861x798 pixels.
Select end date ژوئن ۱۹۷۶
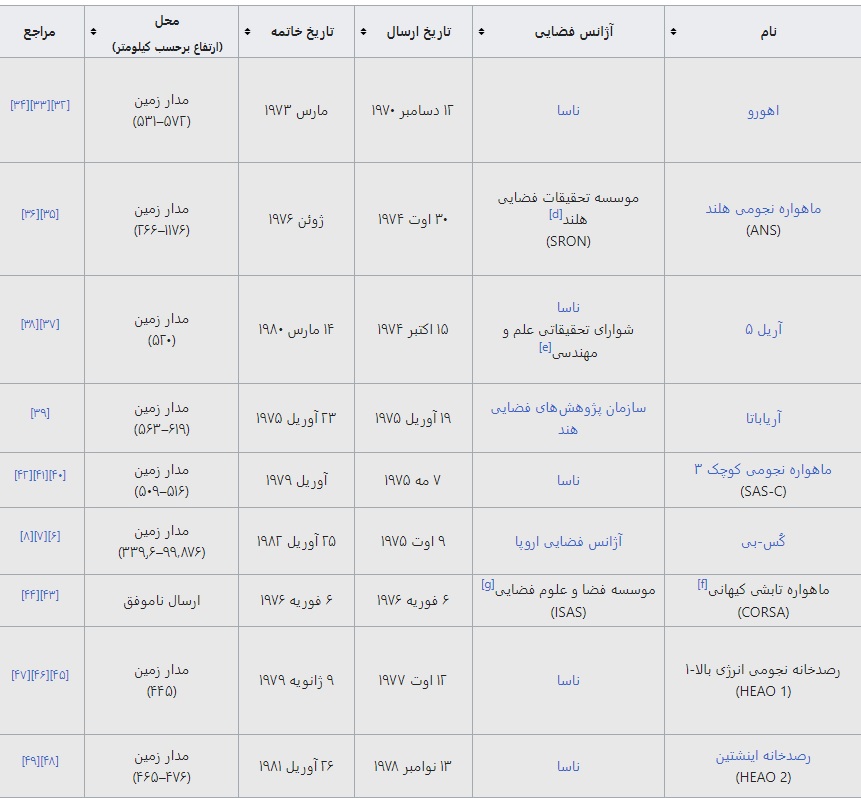[x=296, y=220]
